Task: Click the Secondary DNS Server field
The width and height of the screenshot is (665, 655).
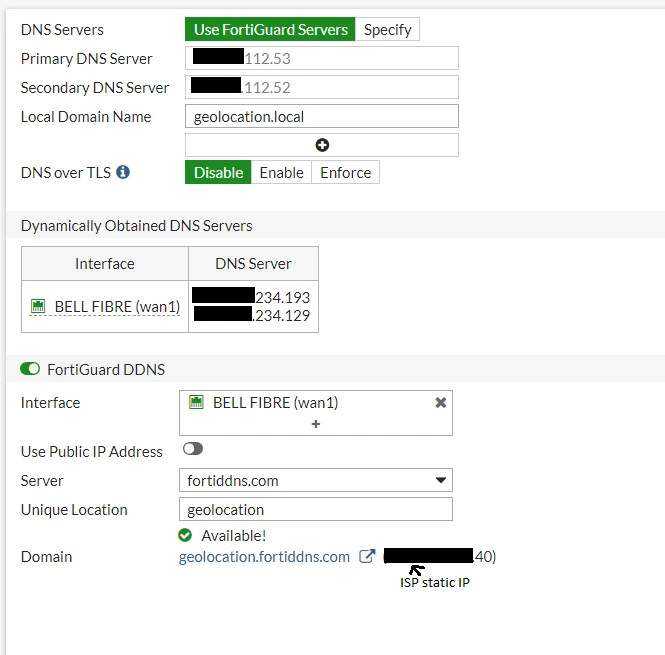Action: pyautogui.click(x=321, y=87)
